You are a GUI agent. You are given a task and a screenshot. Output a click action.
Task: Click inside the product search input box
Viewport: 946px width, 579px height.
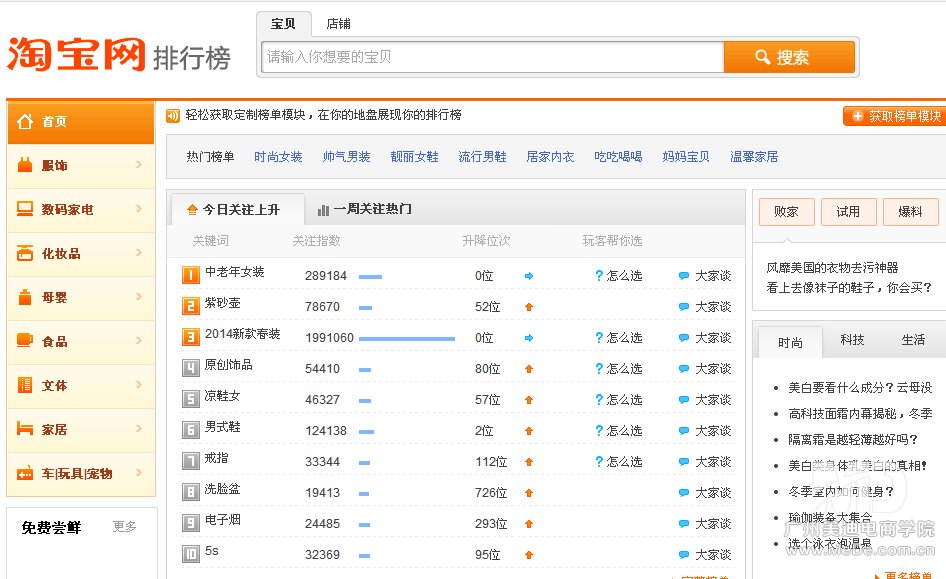pyautogui.click(x=490, y=57)
